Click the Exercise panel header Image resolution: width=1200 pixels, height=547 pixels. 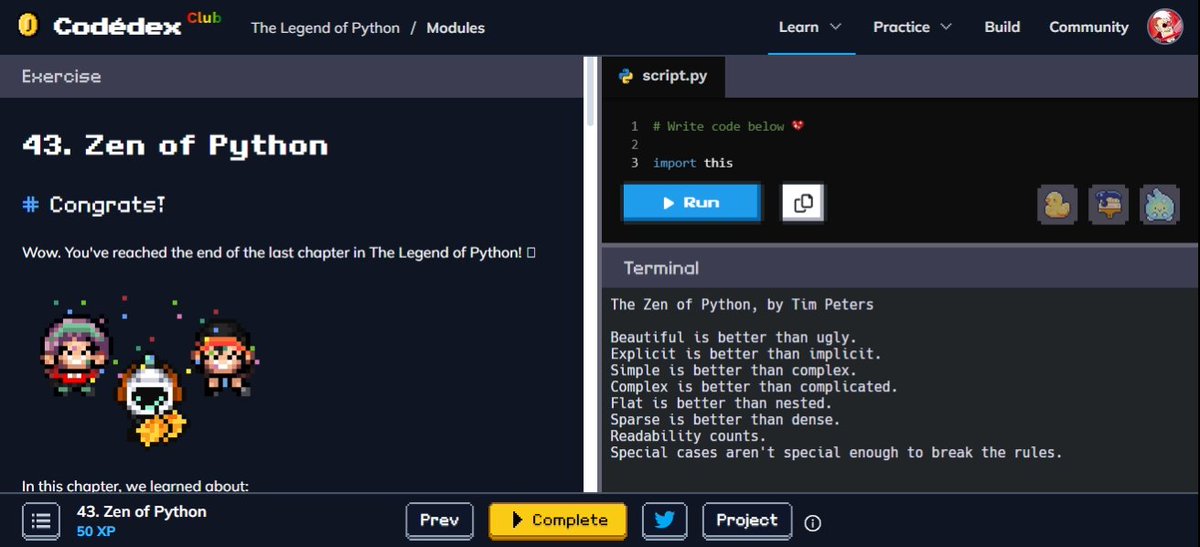[291, 76]
